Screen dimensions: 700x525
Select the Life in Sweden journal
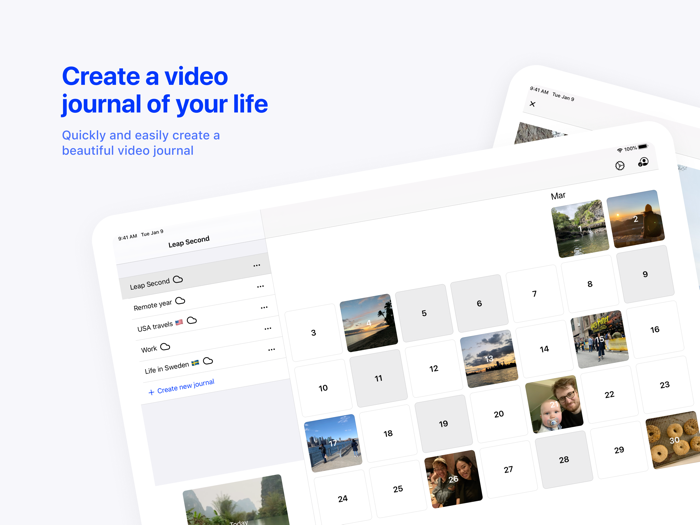pos(209,361)
